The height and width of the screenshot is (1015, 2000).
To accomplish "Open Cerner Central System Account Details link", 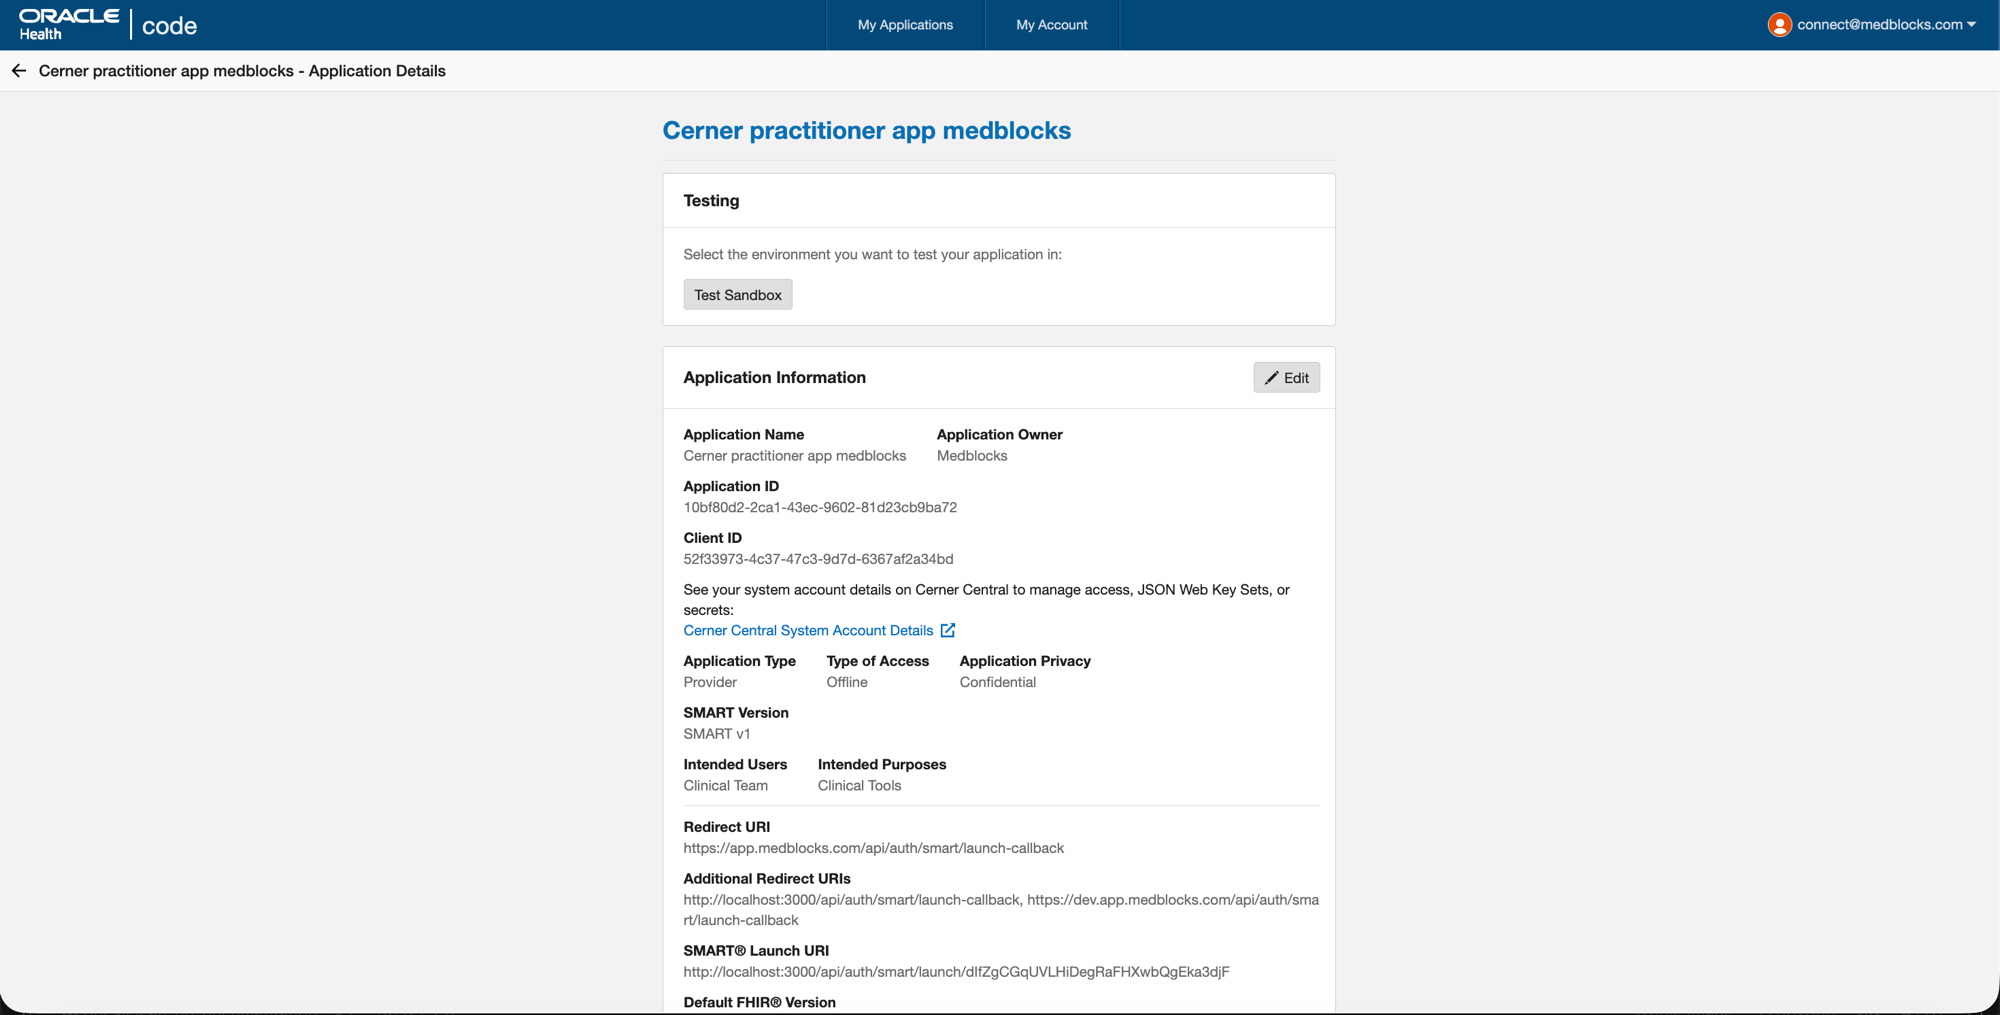I will (808, 630).
